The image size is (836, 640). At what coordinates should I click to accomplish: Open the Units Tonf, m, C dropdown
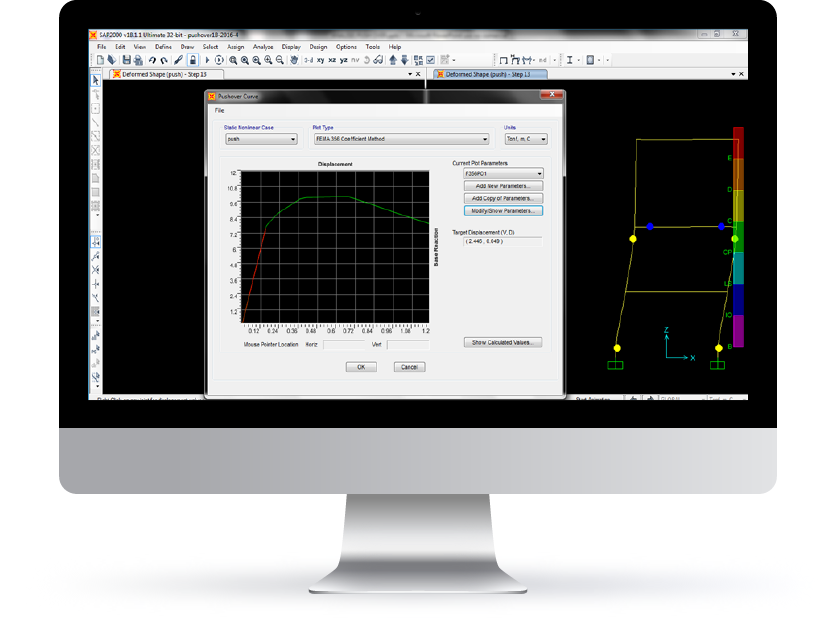pyautogui.click(x=526, y=139)
